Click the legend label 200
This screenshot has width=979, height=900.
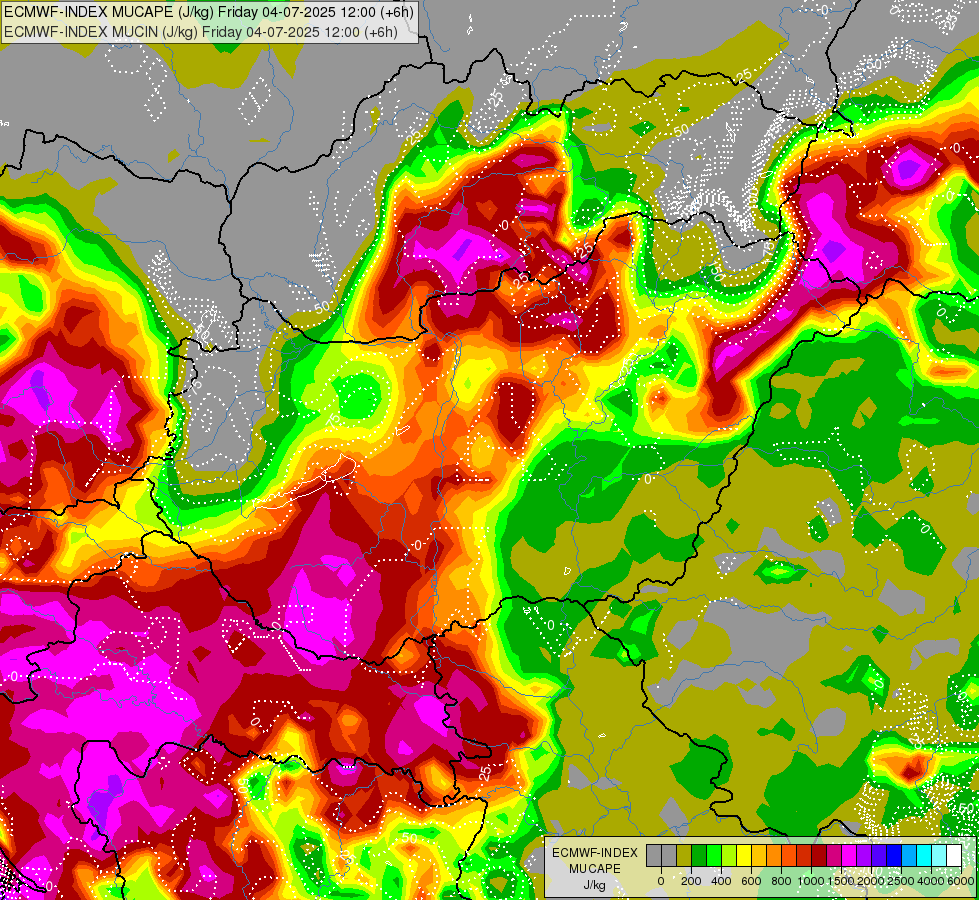[691, 881]
